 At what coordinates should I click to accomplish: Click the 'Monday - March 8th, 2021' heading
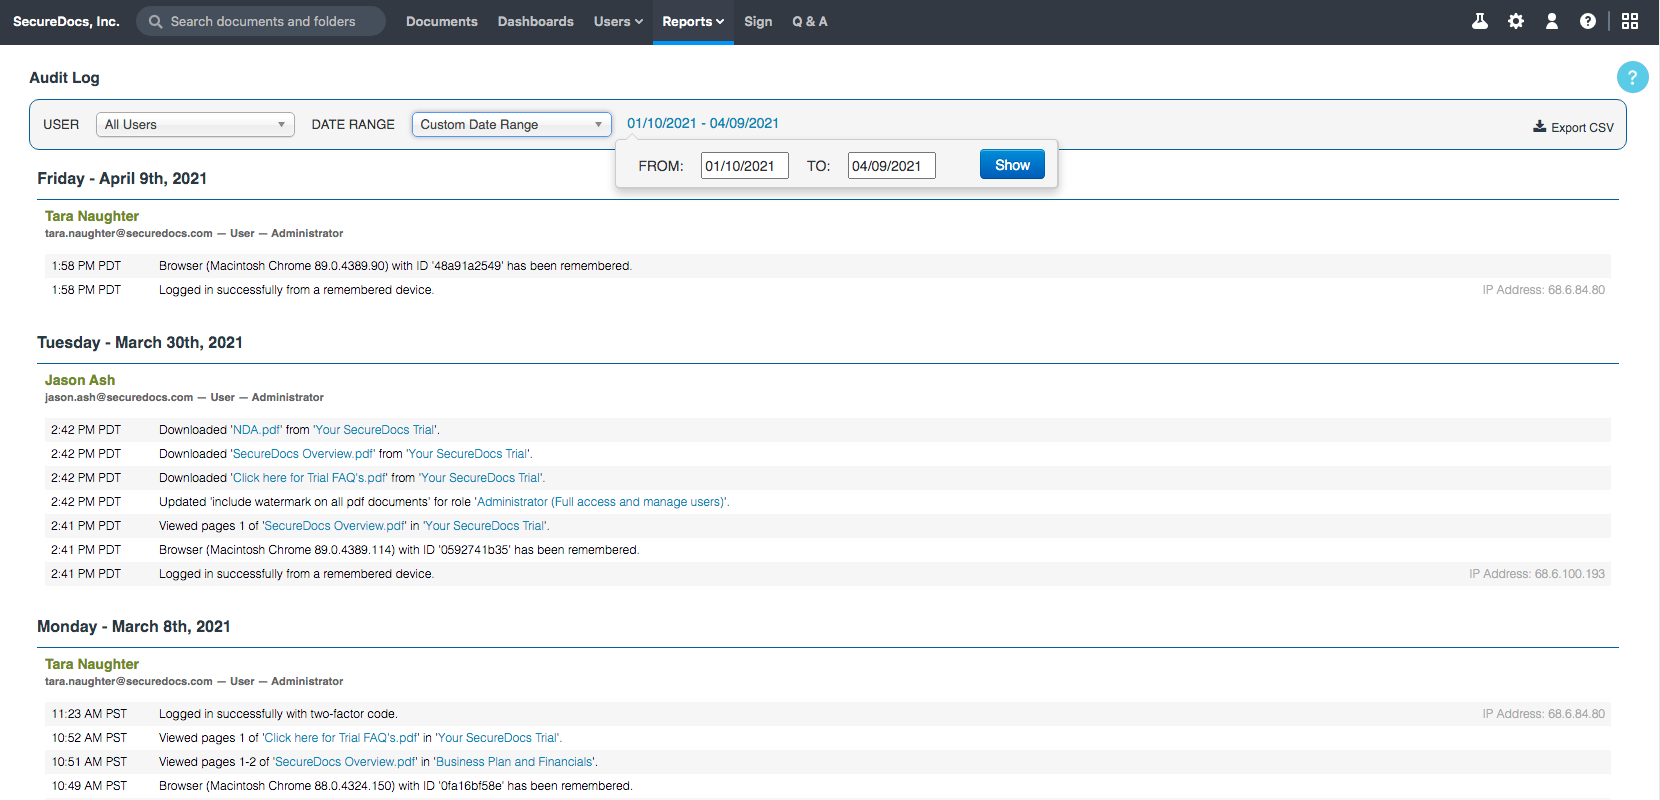click(x=134, y=627)
